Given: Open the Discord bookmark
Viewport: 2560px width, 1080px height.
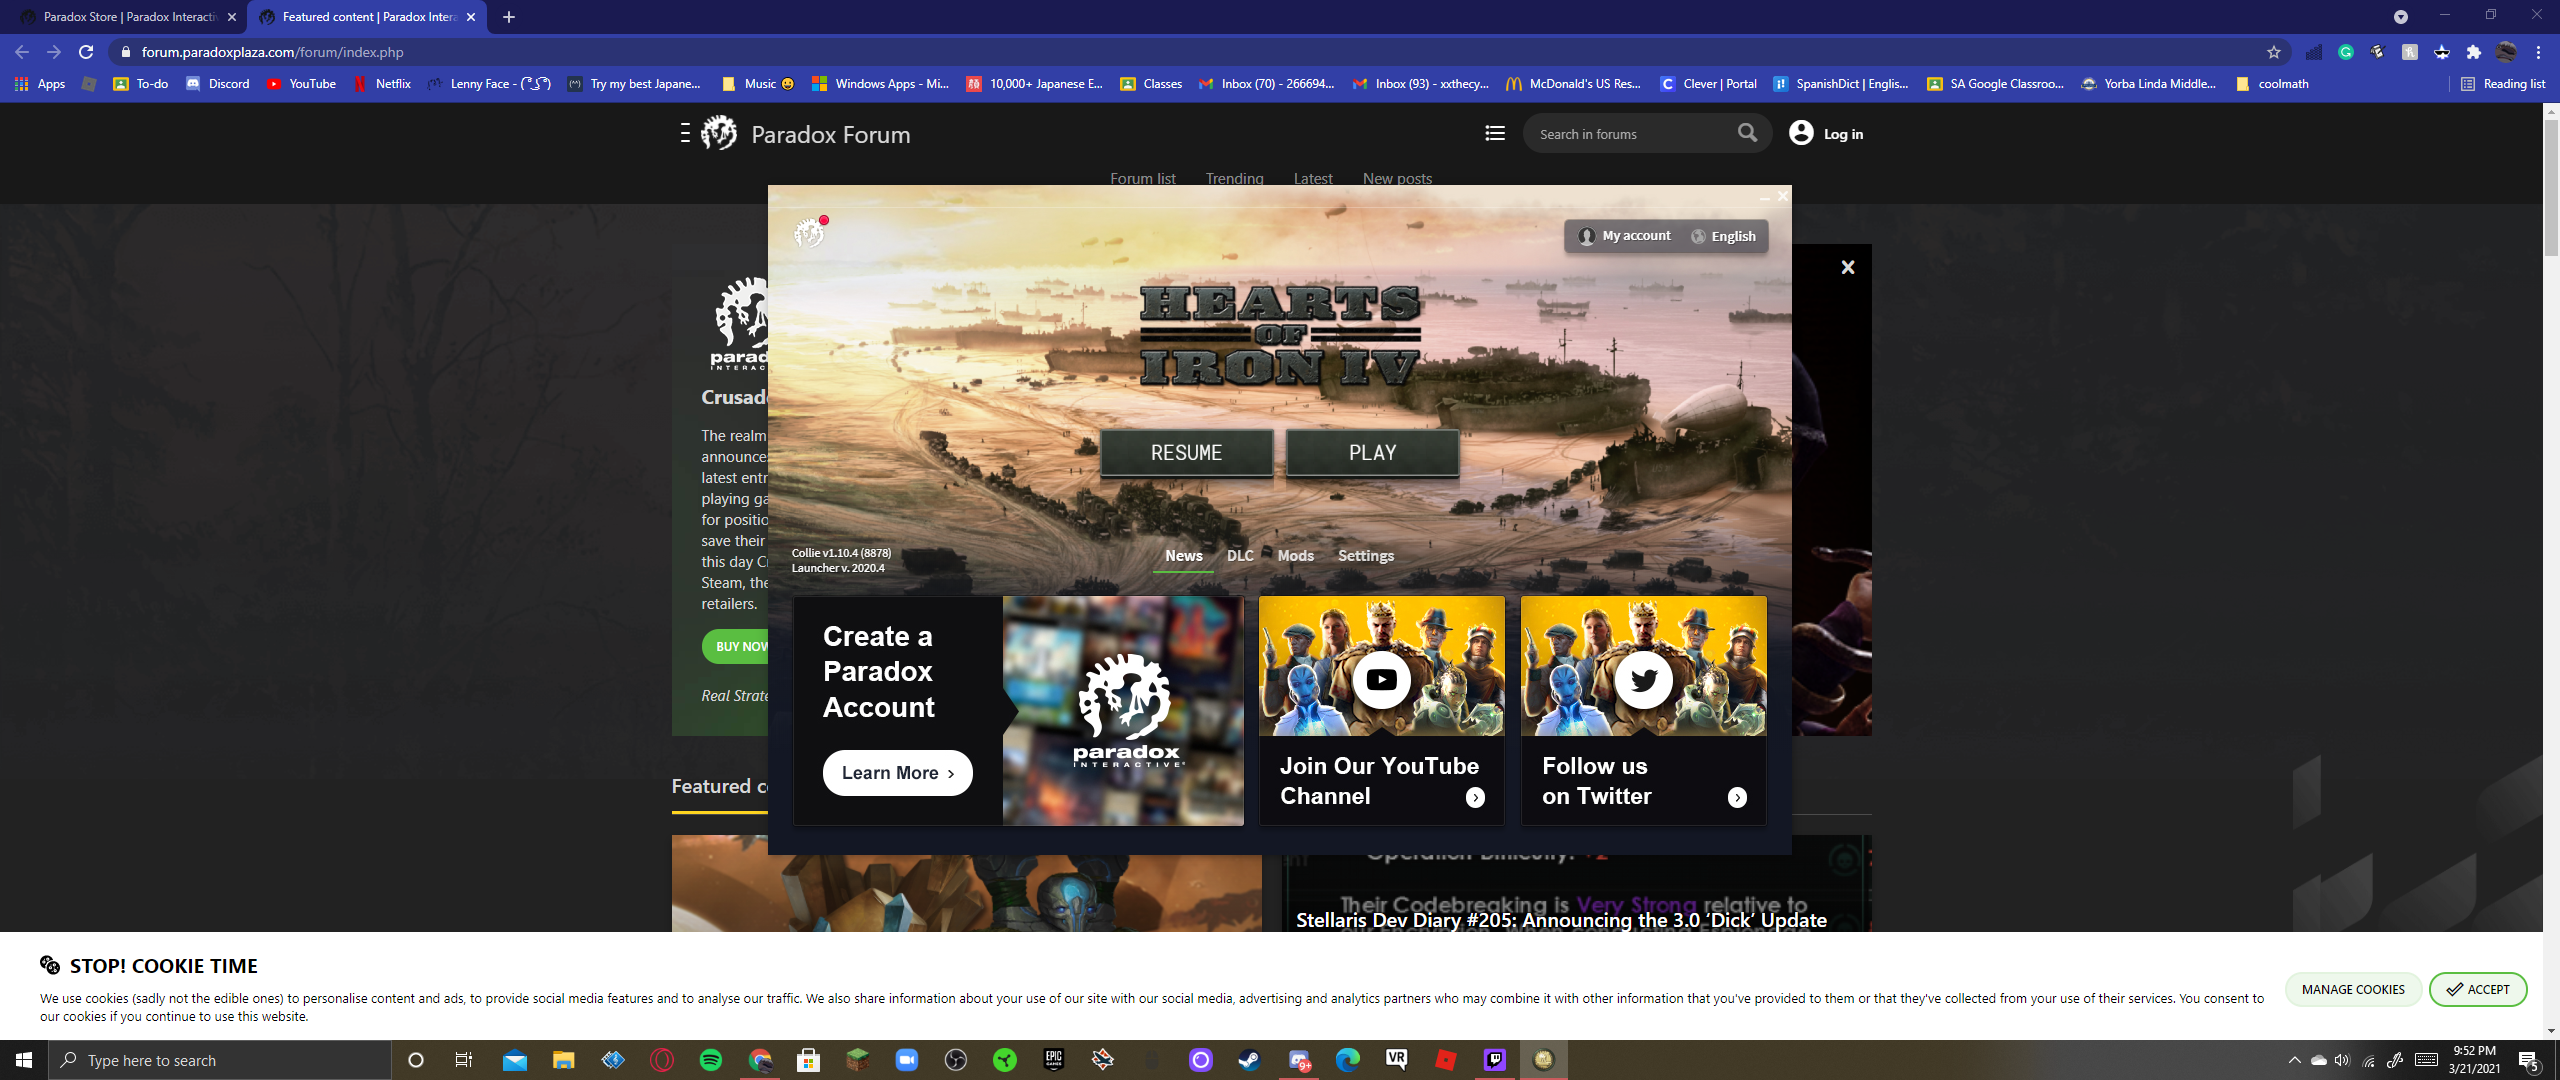Looking at the screenshot, I should (x=218, y=84).
